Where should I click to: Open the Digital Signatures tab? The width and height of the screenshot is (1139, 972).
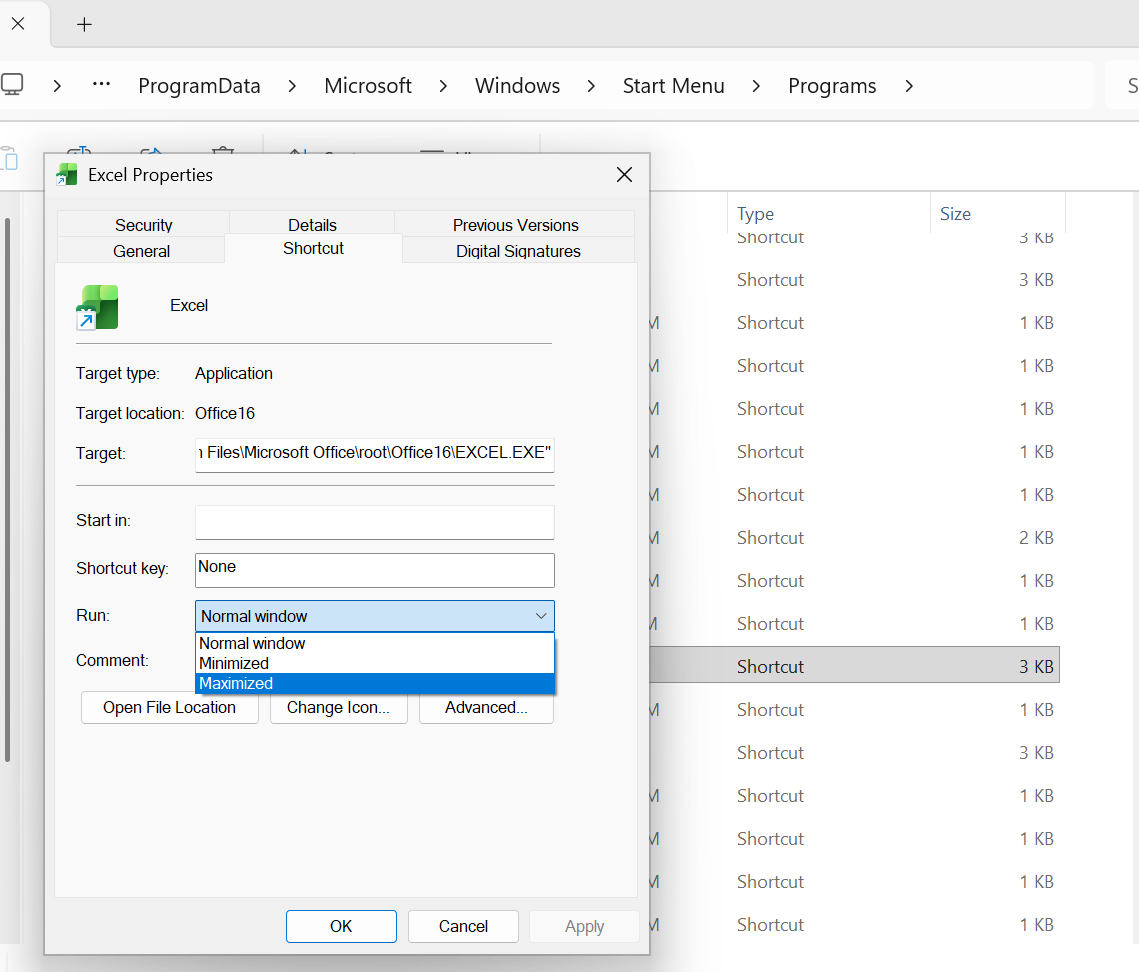tap(518, 251)
